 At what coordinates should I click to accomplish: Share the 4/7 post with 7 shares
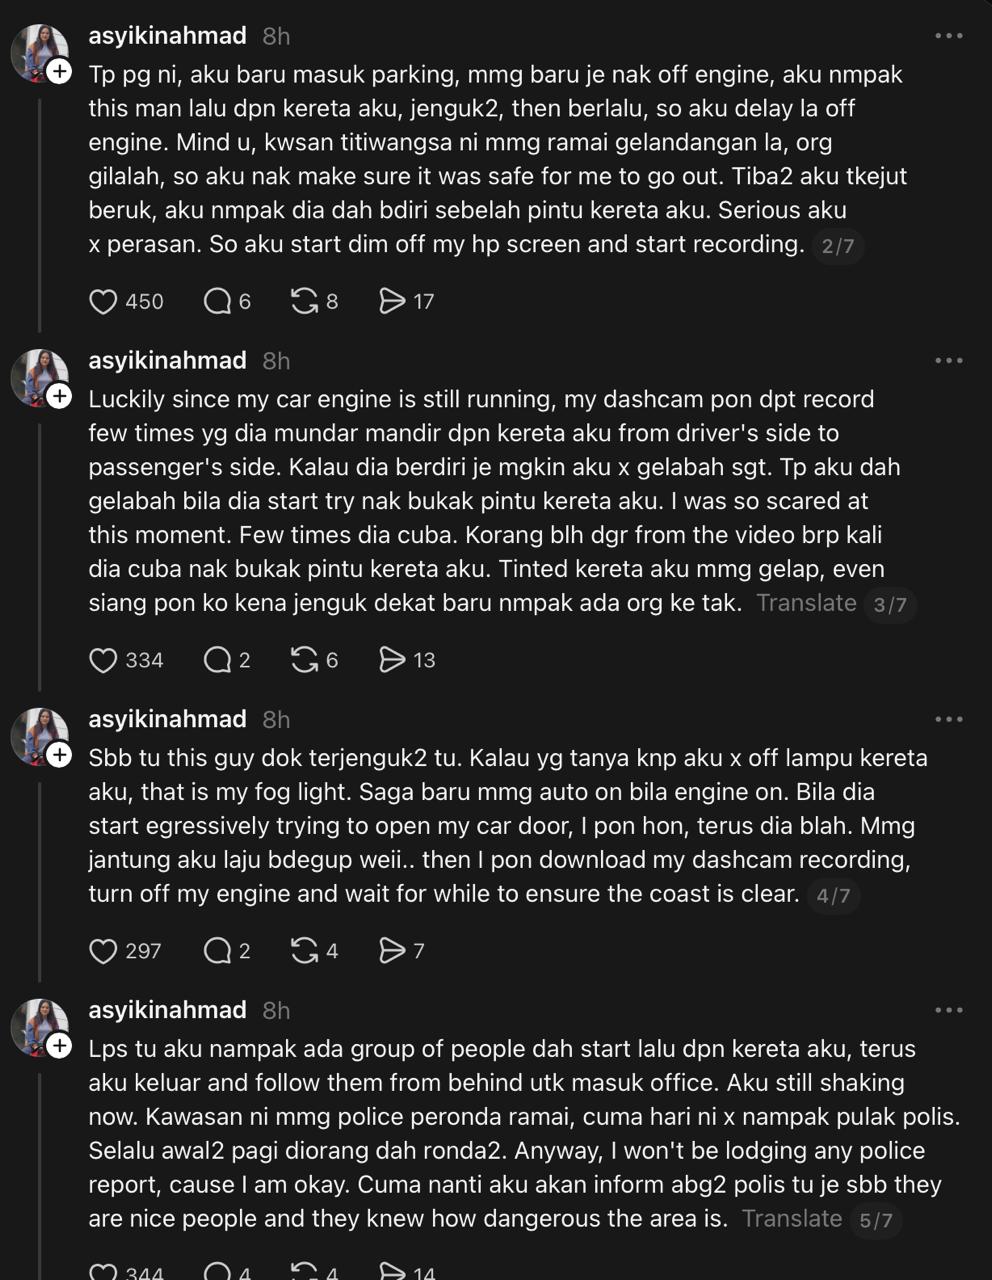392,951
